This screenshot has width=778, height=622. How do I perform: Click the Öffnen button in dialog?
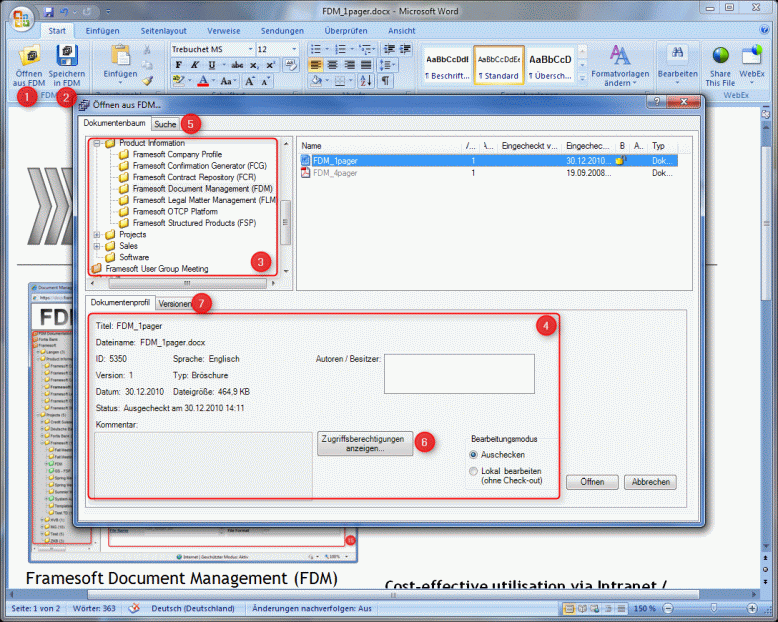592,482
